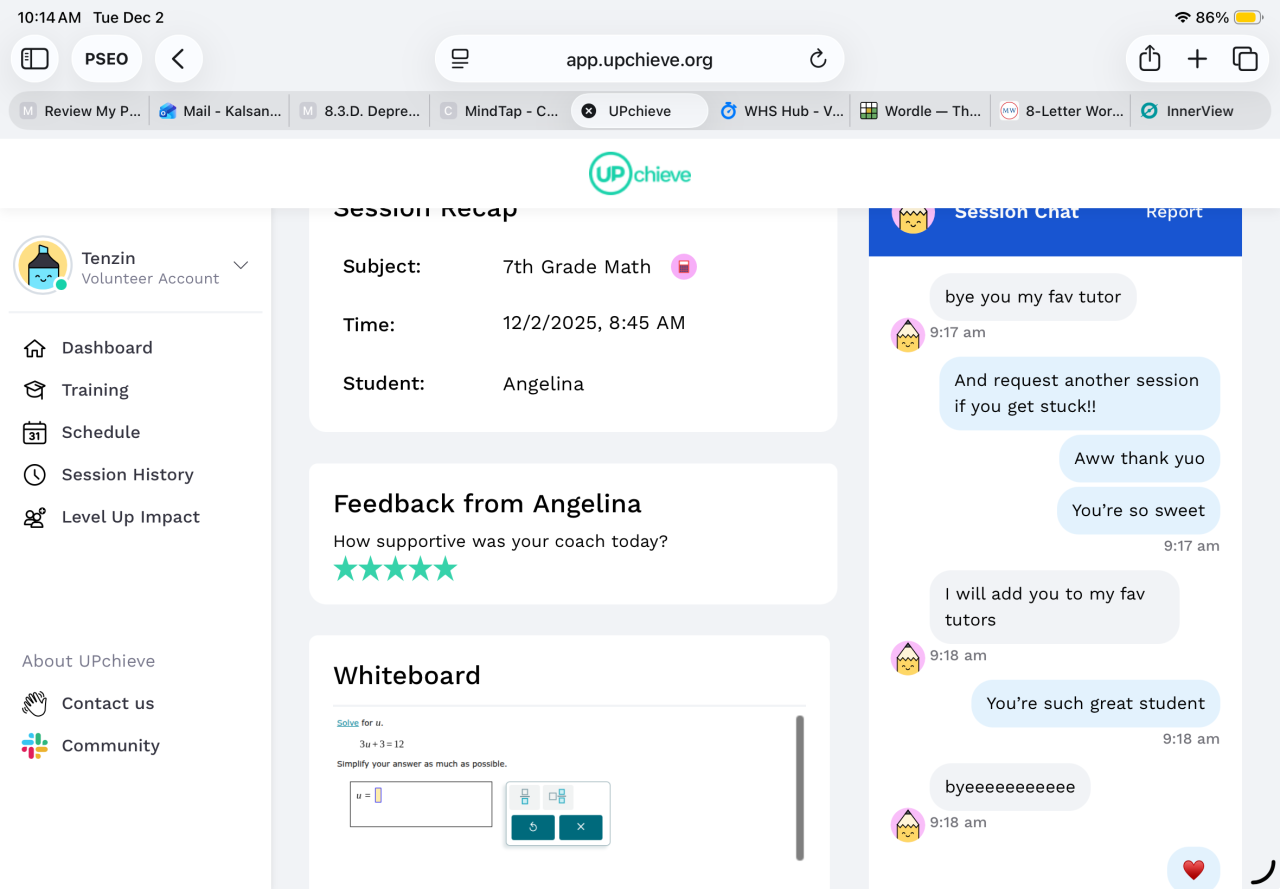Click the Training graduation cap icon
This screenshot has height=889, width=1280.
35,390
